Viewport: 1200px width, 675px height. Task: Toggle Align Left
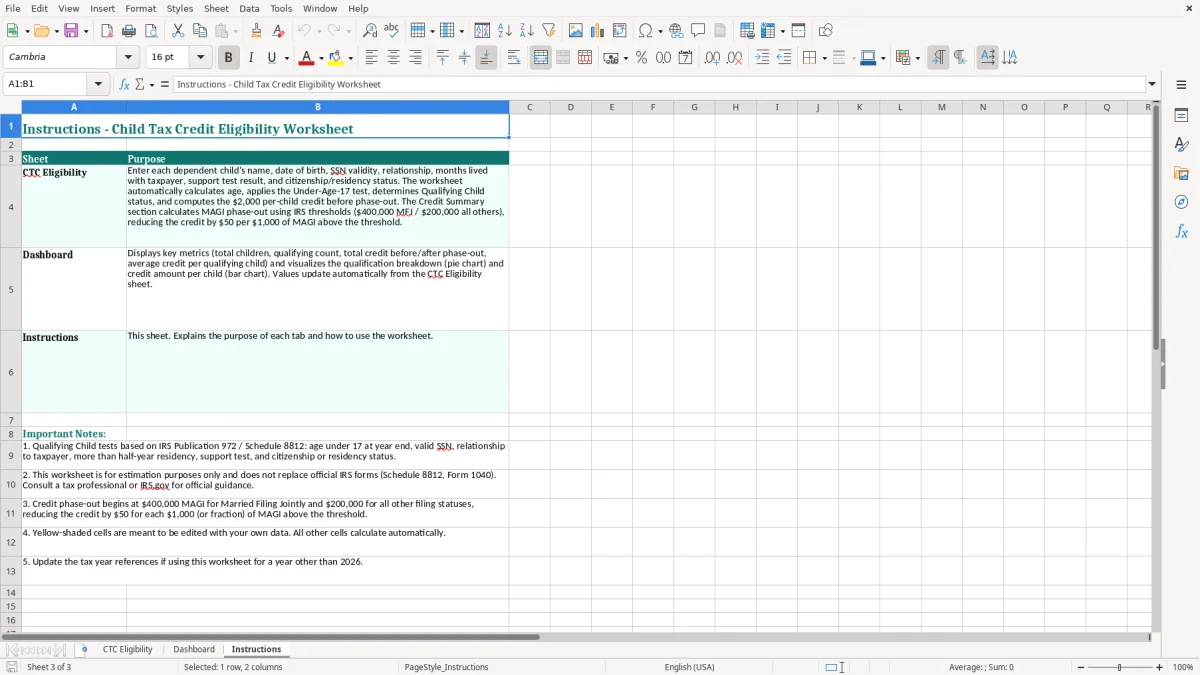(371, 58)
